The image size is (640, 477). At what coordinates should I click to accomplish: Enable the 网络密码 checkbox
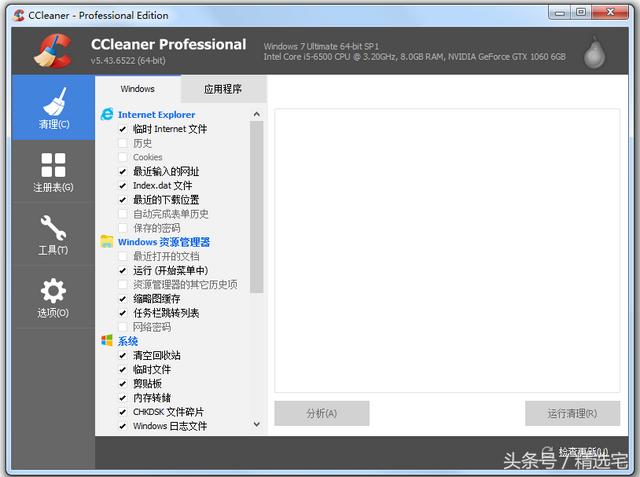(123, 327)
